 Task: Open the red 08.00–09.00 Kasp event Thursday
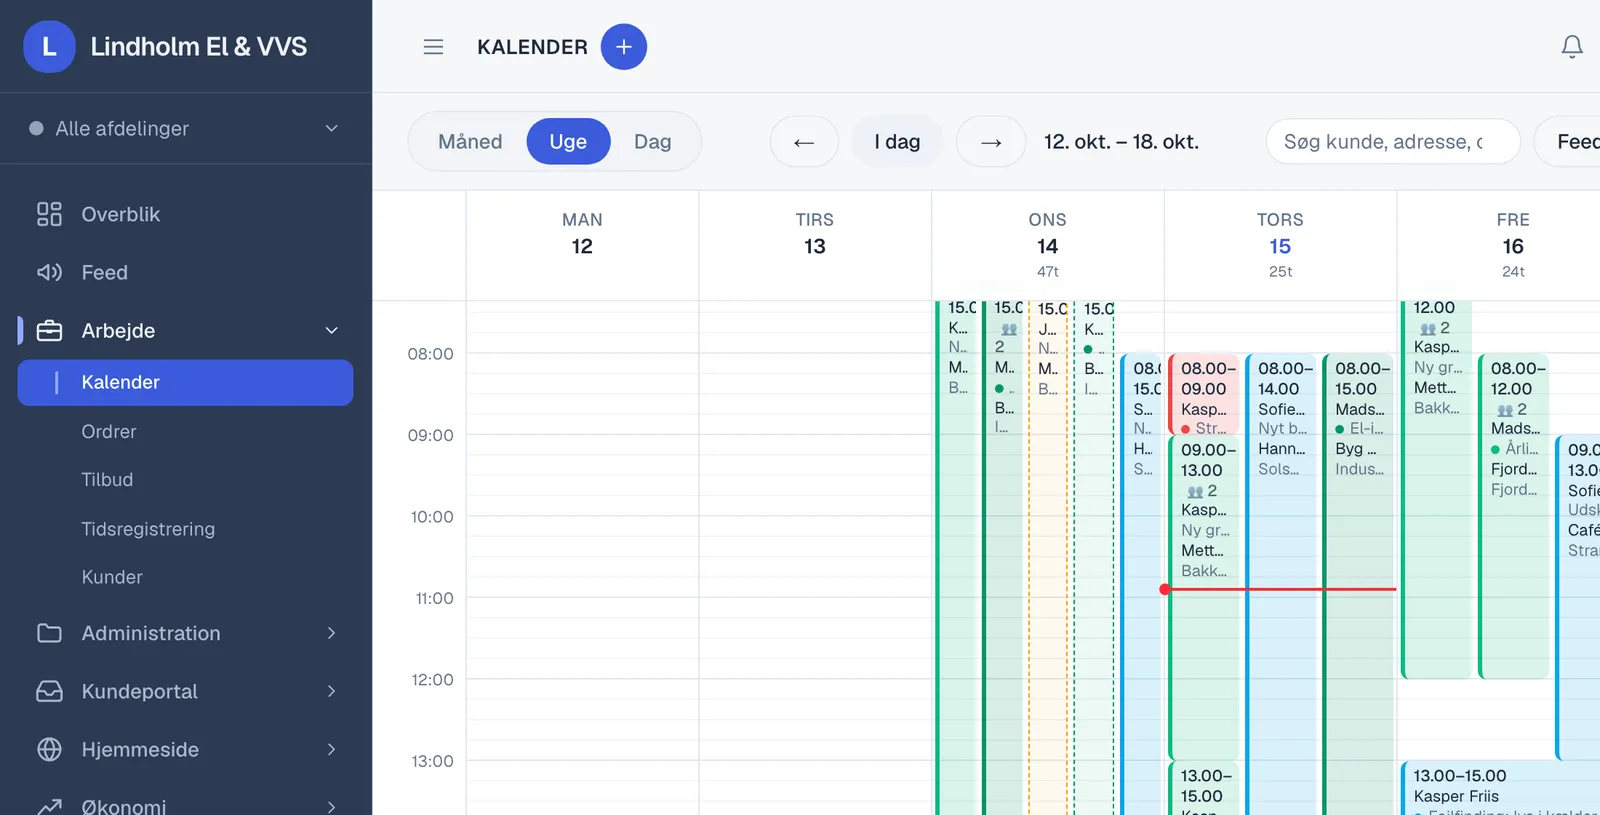pyautogui.click(x=1204, y=395)
